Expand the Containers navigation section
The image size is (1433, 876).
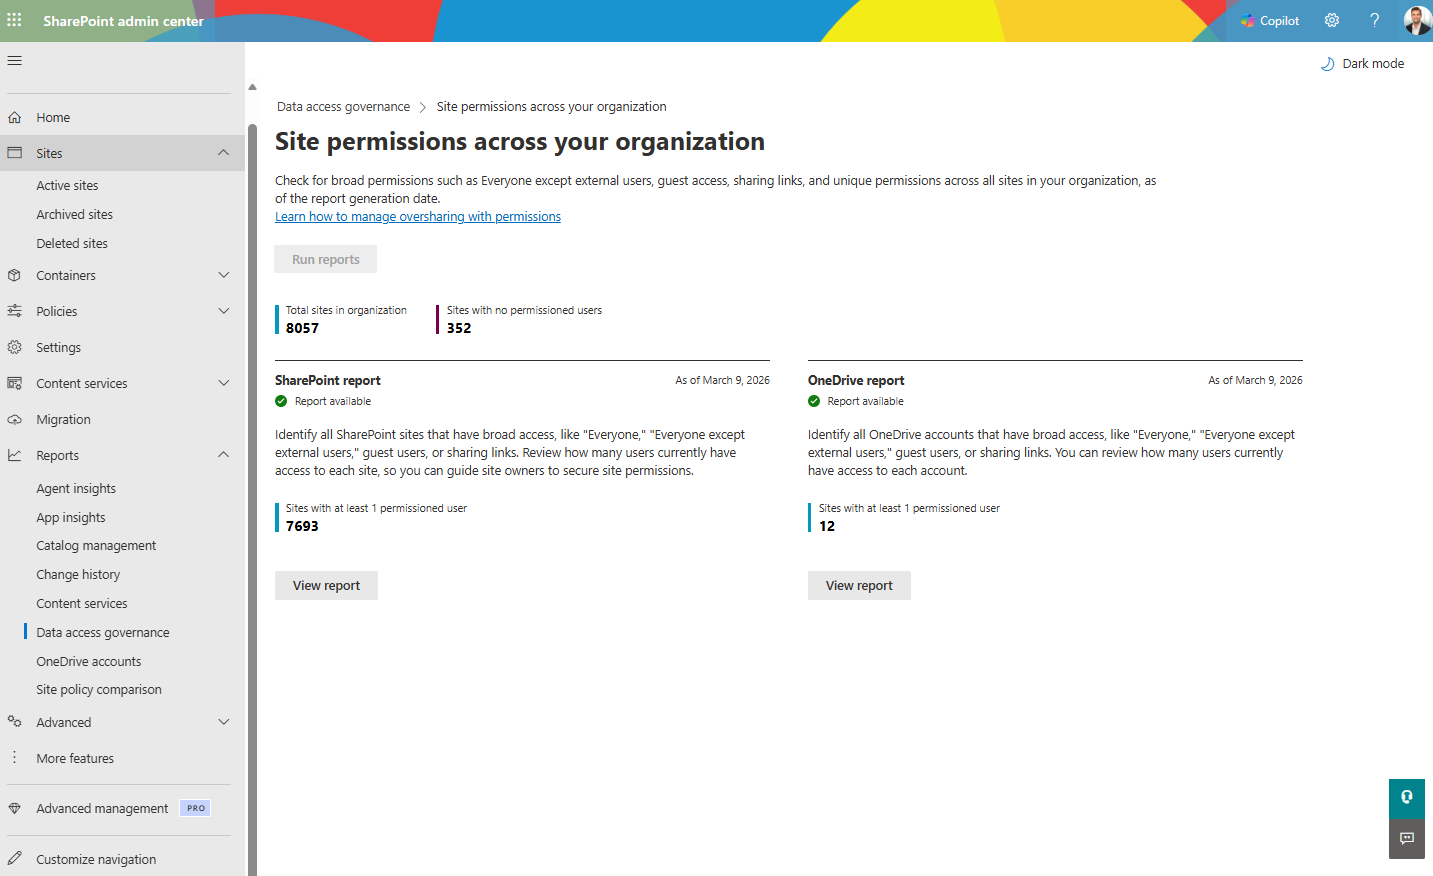[223, 275]
